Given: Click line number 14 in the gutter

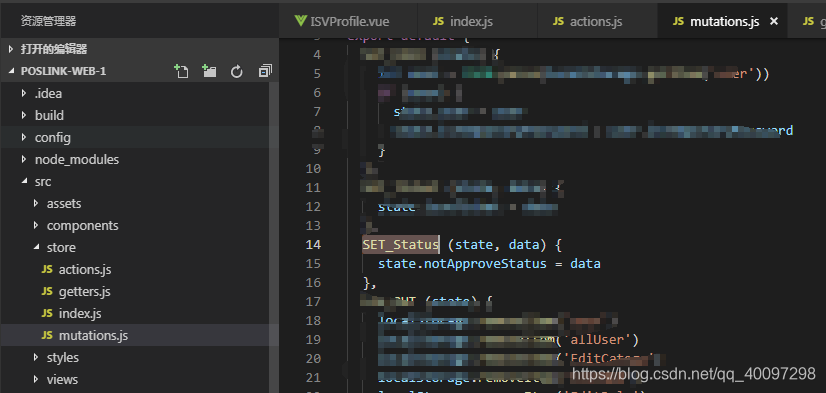Looking at the screenshot, I should point(313,244).
